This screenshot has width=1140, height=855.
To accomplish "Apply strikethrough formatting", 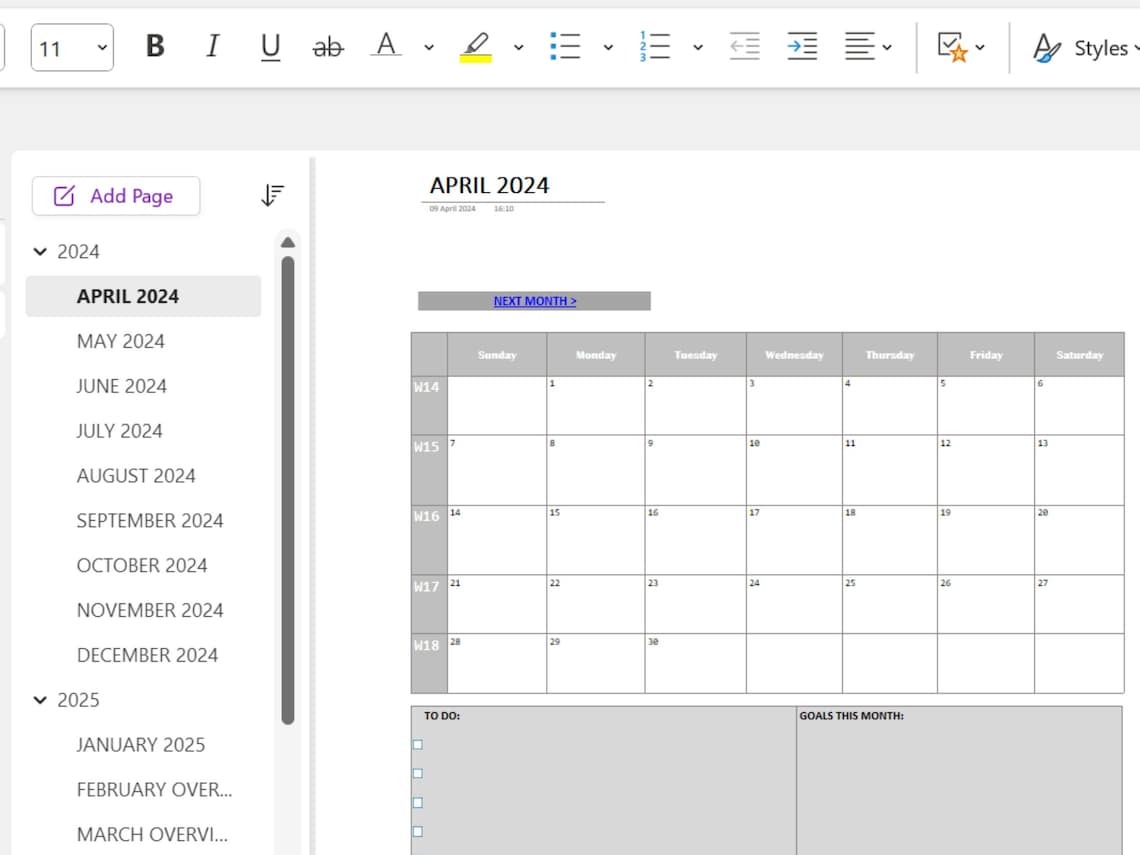I will pyautogui.click(x=328, y=46).
